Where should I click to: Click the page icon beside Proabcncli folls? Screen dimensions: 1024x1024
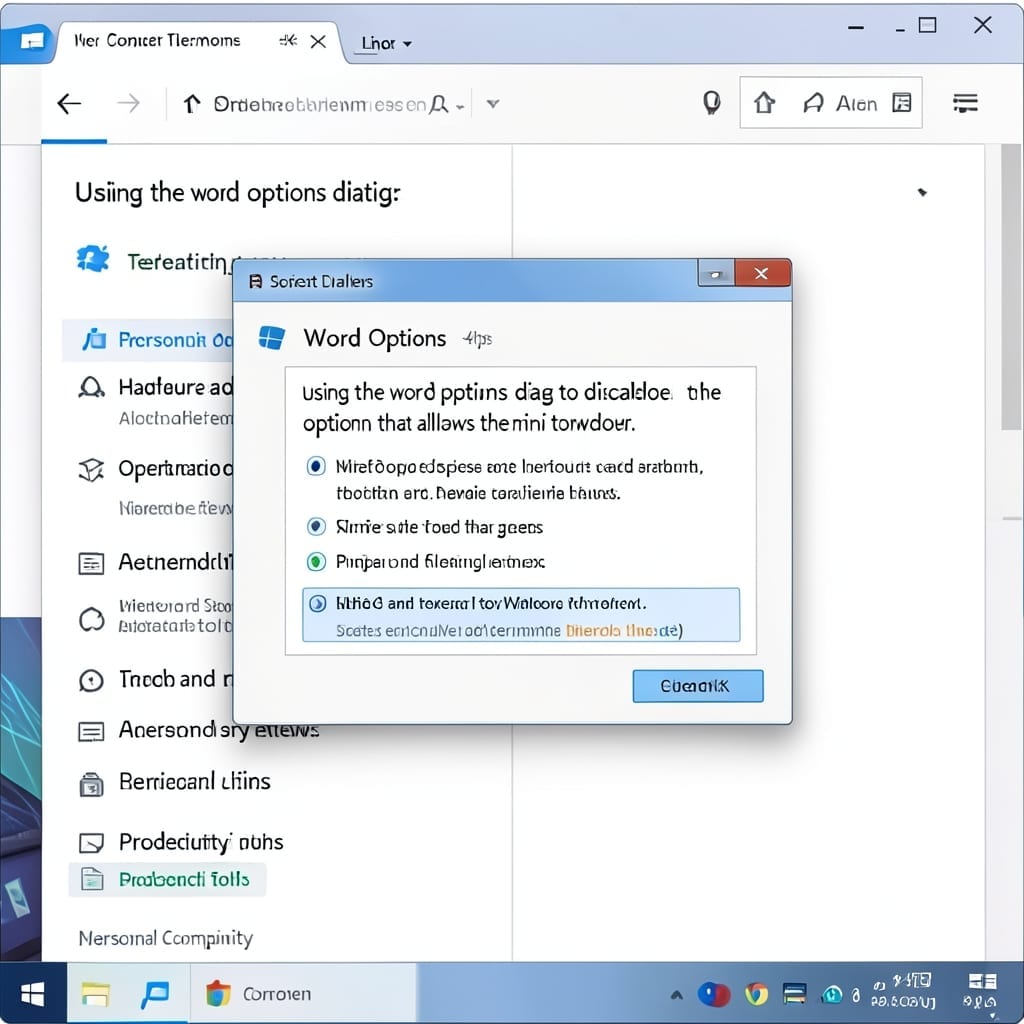tap(92, 879)
